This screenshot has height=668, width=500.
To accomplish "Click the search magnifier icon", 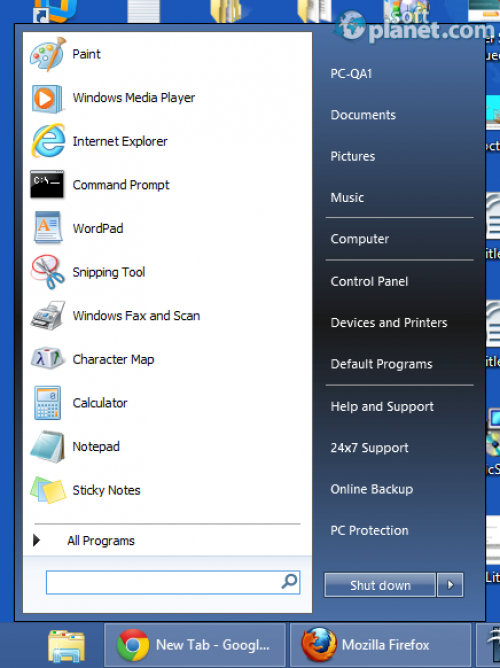I will [290, 581].
